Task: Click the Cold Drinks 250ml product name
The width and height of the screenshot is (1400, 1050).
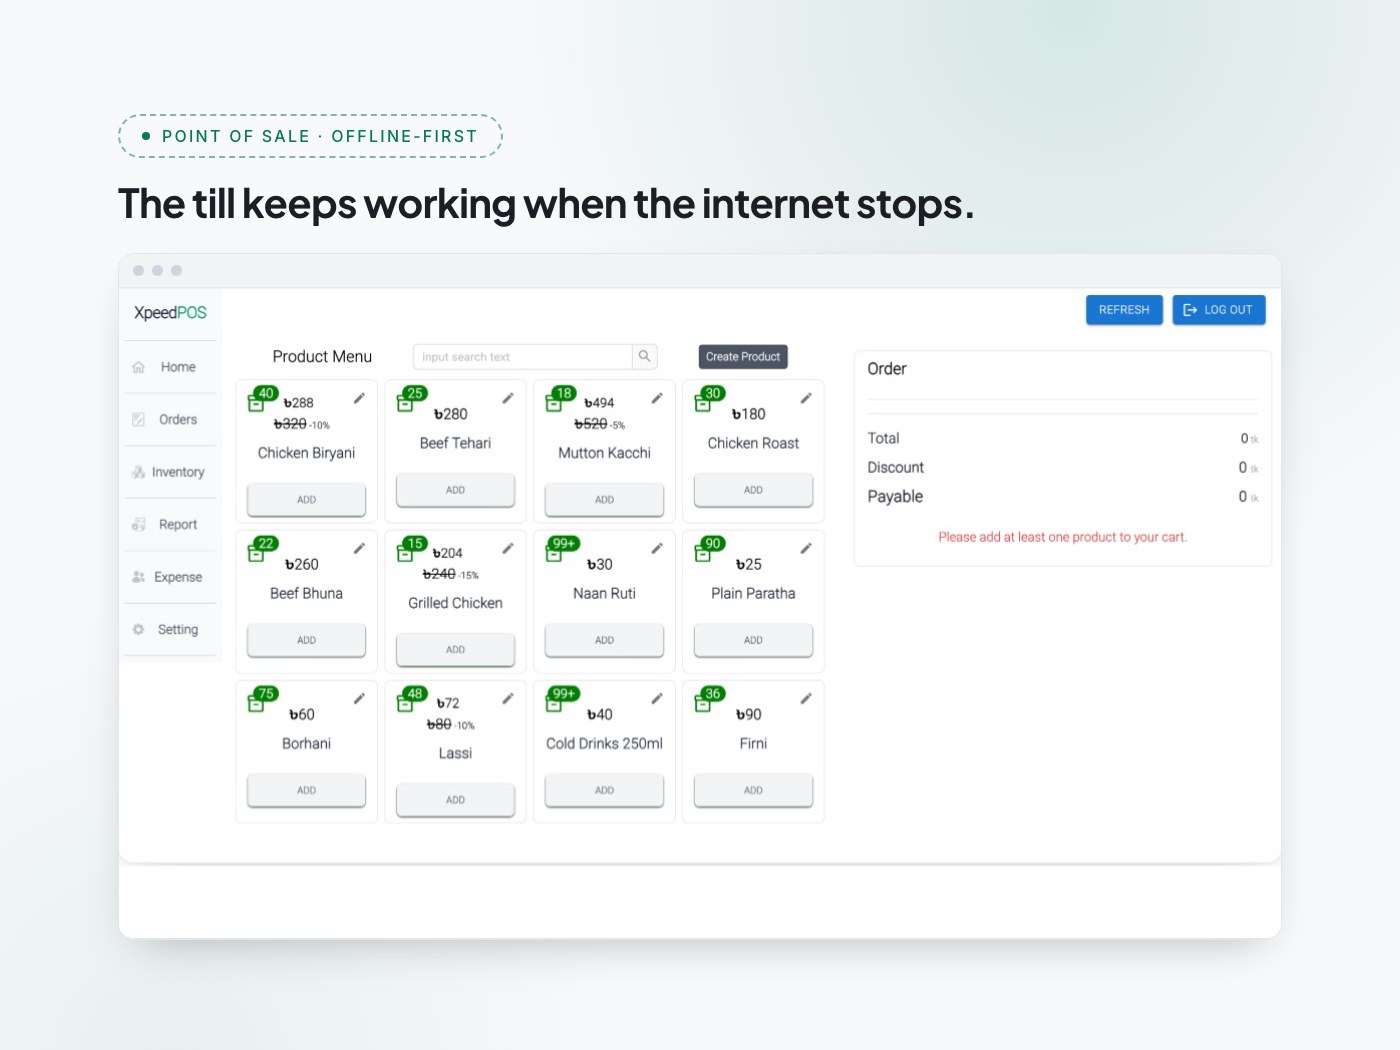Action: click(x=604, y=744)
